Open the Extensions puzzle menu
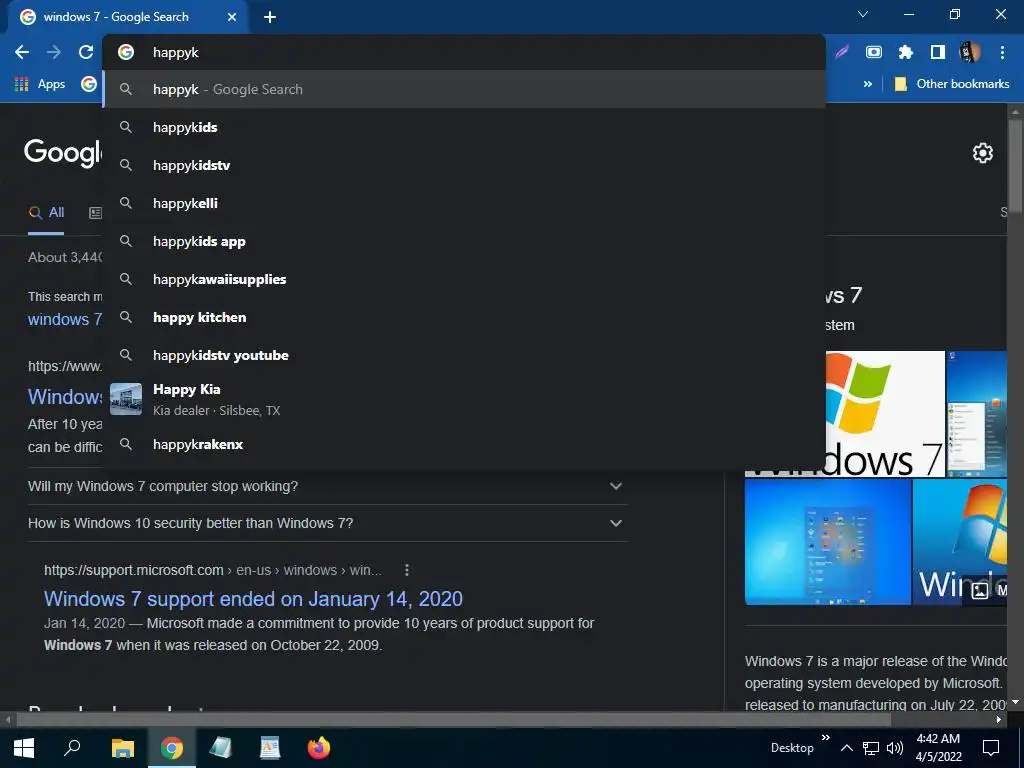Viewport: 1024px width, 768px height. coord(905,52)
